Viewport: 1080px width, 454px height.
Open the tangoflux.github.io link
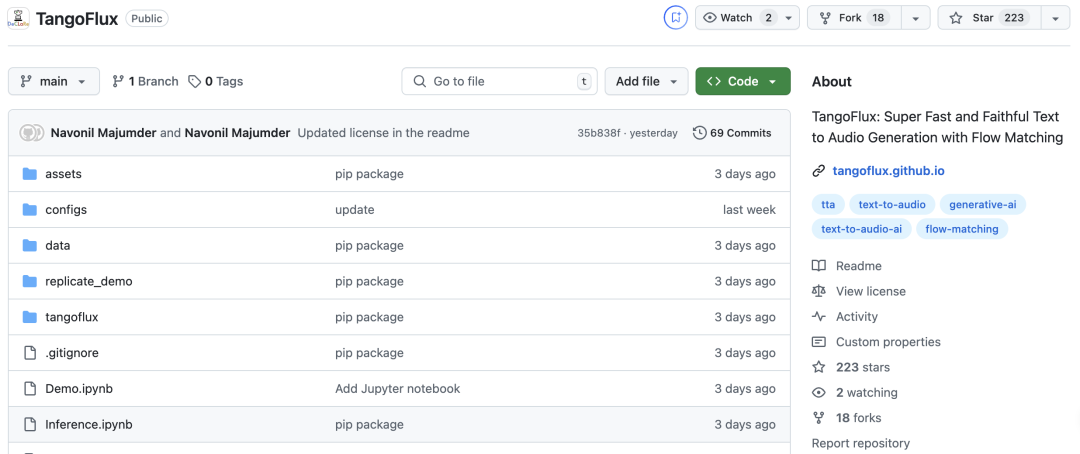click(888, 171)
